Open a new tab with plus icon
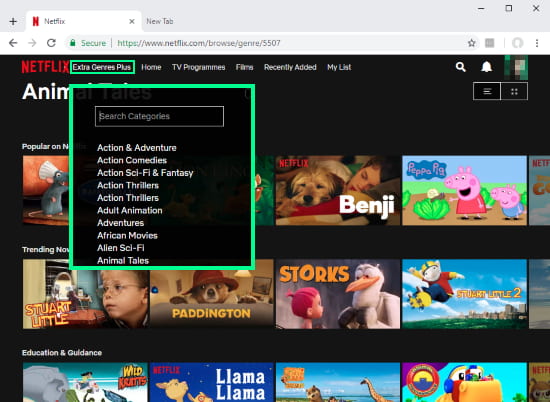The width and height of the screenshot is (550, 402). (13, 21)
